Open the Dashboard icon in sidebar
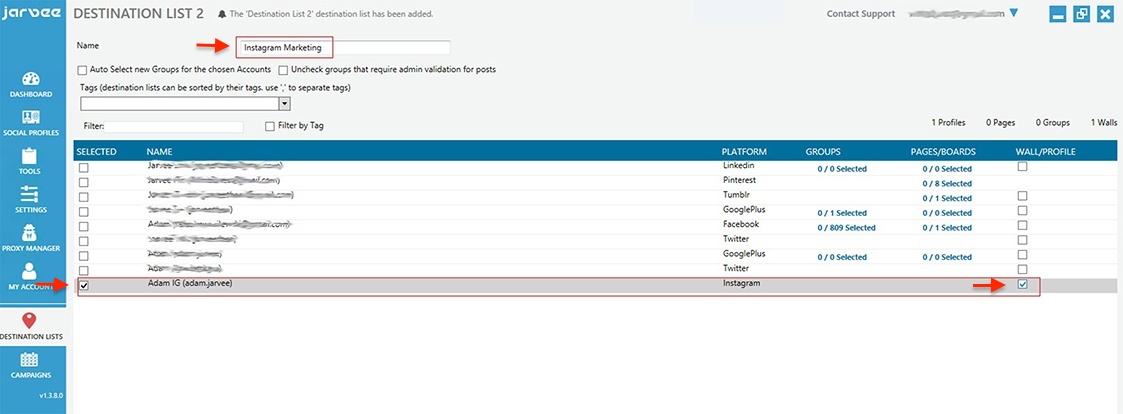The height and width of the screenshot is (414, 1123). [x=31, y=80]
